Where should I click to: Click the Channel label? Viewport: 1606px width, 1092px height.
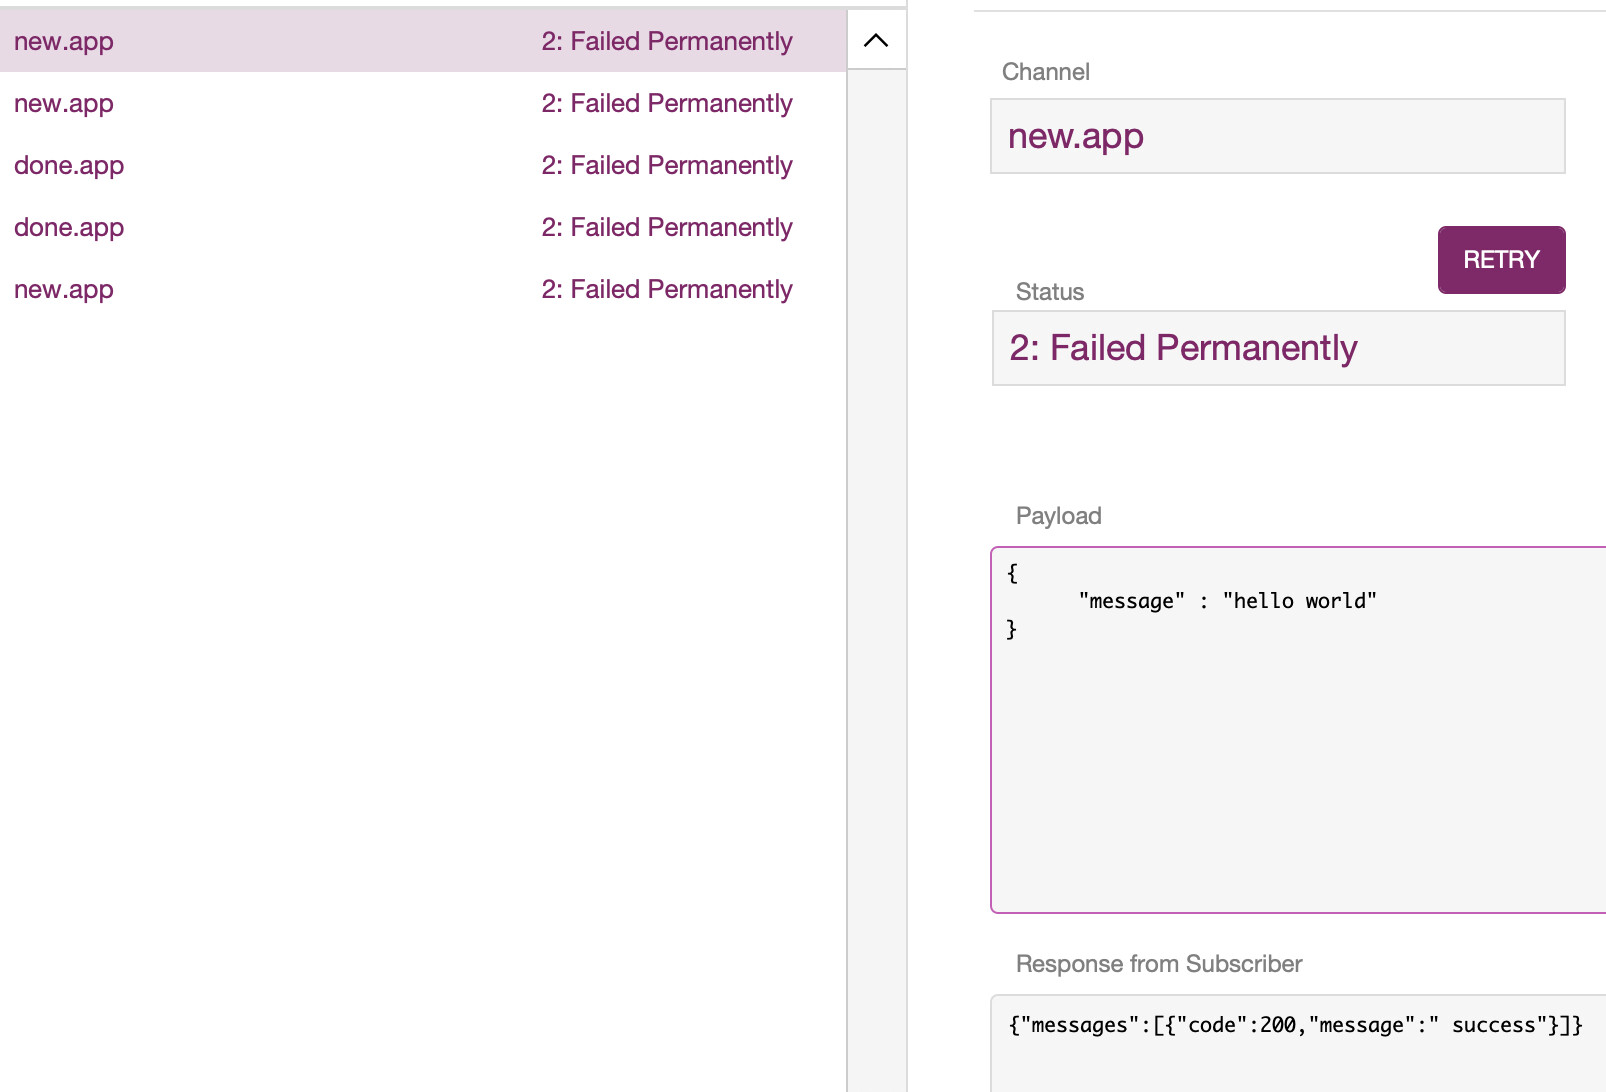1045,72
